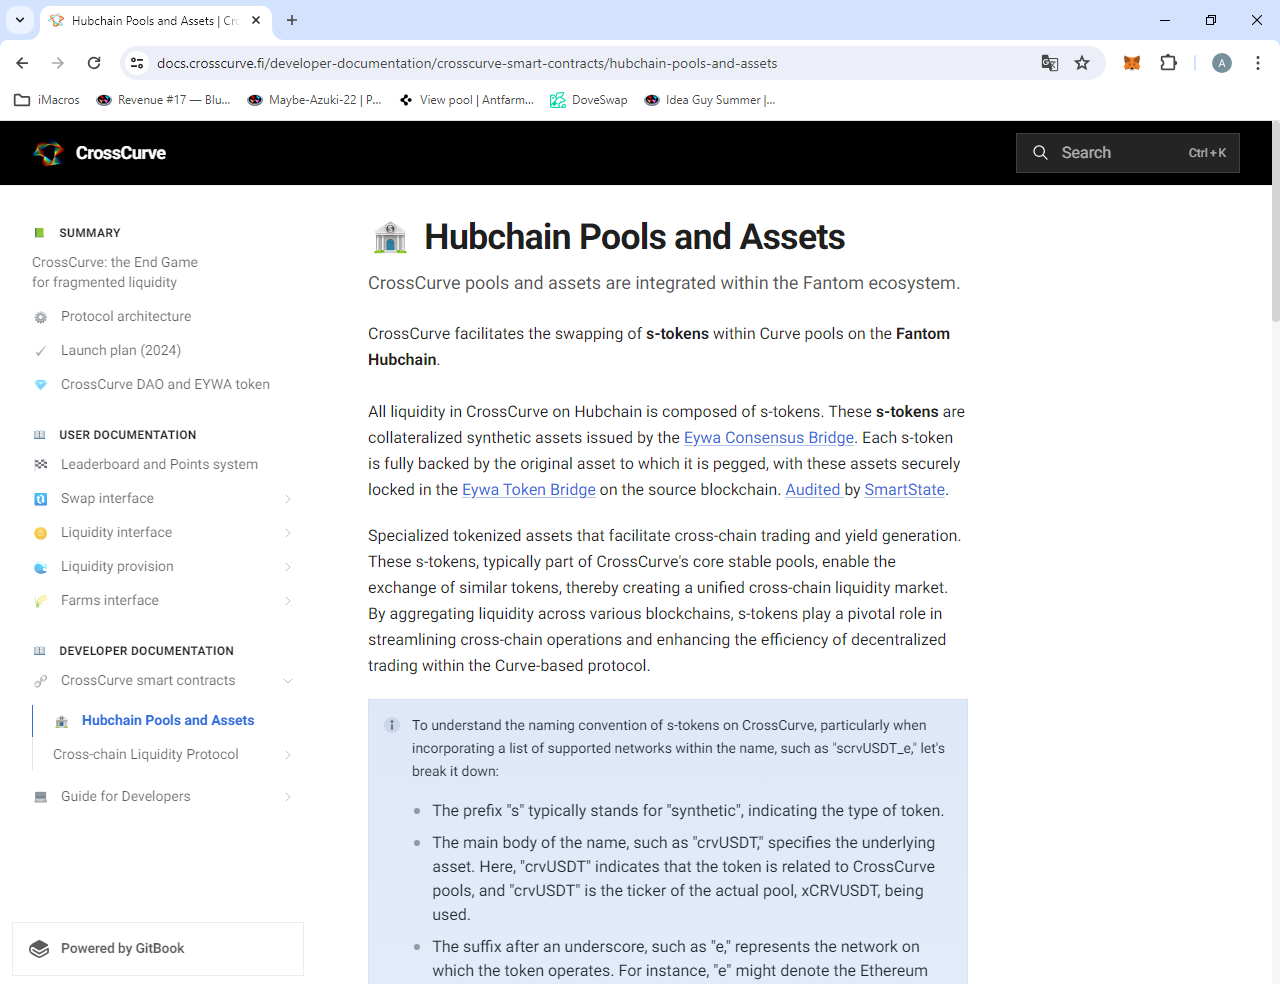The height and width of the screenshot is (984, 1280).
Task: Open Leaderboard and Points system page
Action: point(159,464)
